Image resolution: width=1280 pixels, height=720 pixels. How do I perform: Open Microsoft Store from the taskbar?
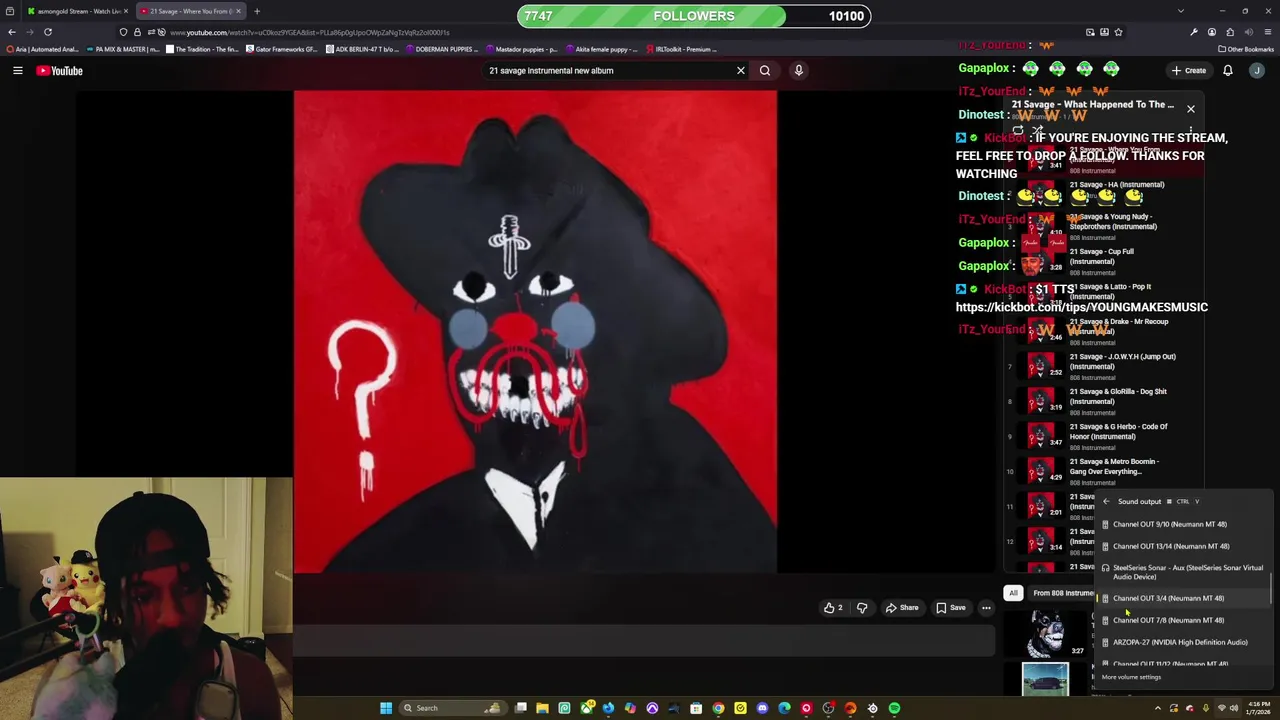(x=696, y=708)
